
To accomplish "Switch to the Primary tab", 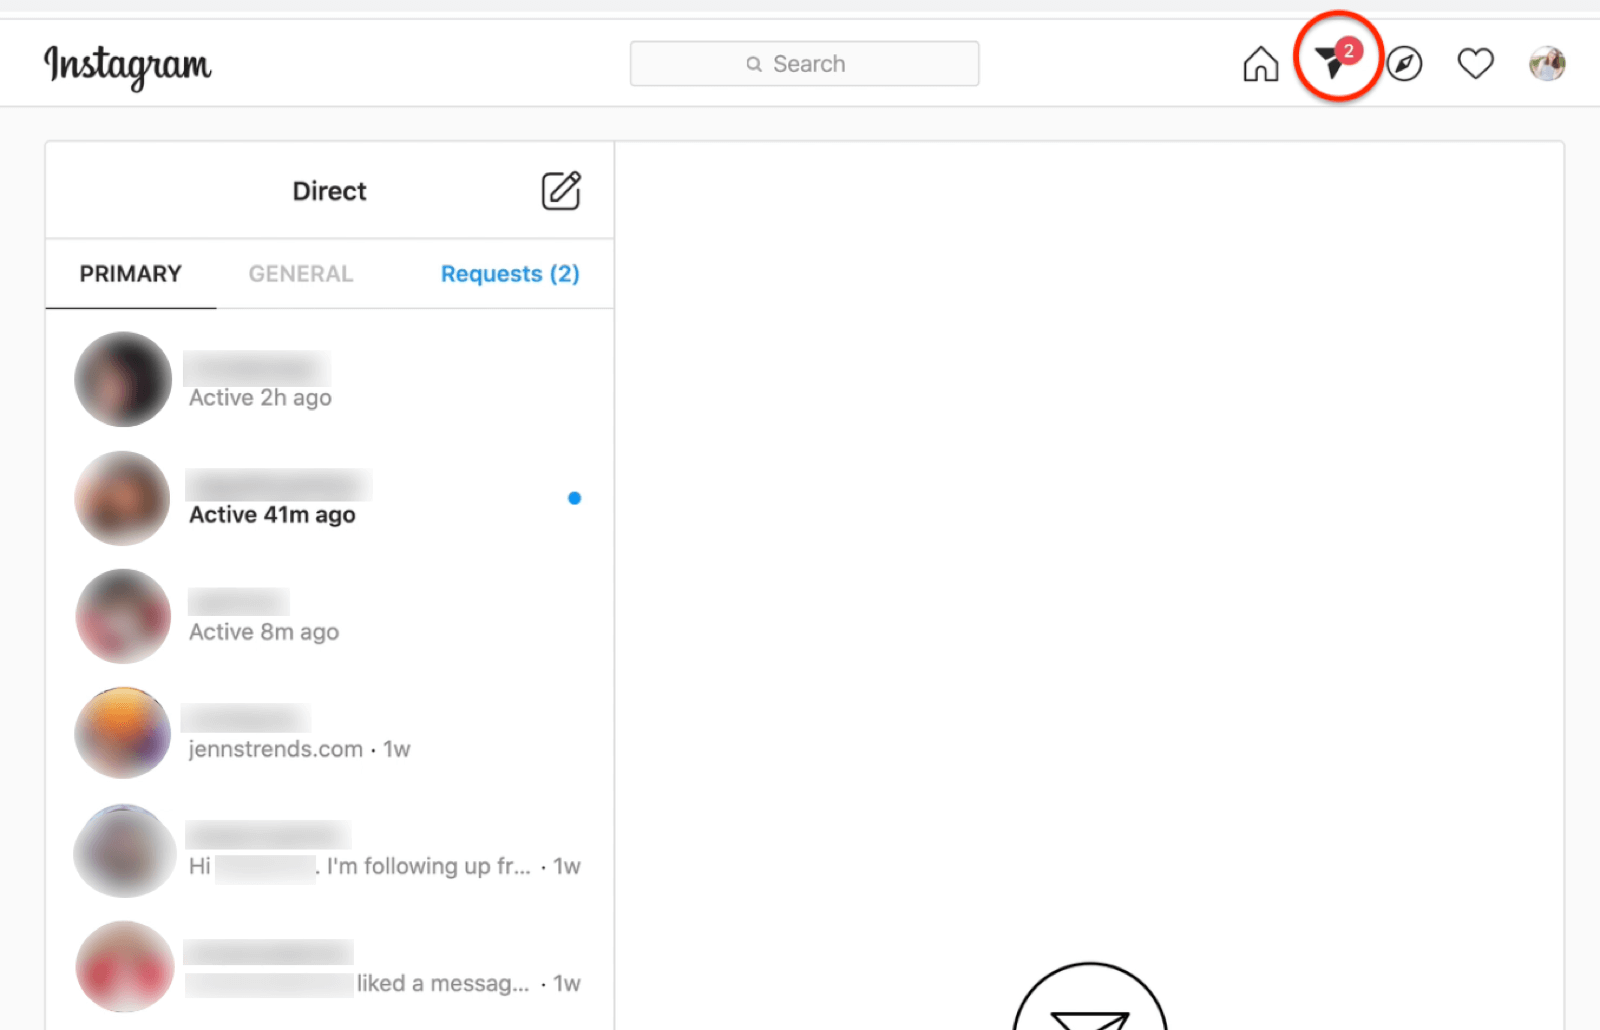I will tap(130, 274).
